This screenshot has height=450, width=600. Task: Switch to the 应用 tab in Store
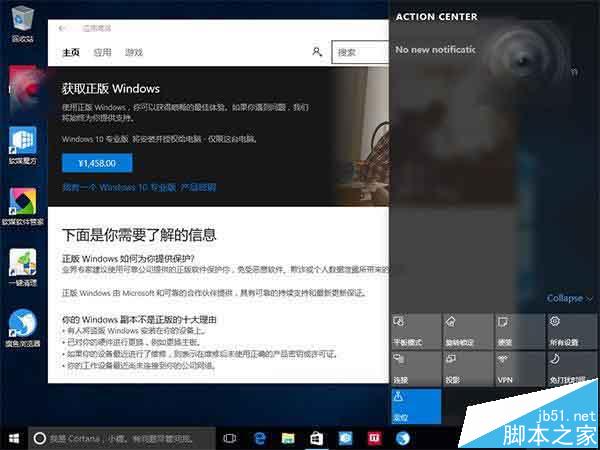pos(103,52)
